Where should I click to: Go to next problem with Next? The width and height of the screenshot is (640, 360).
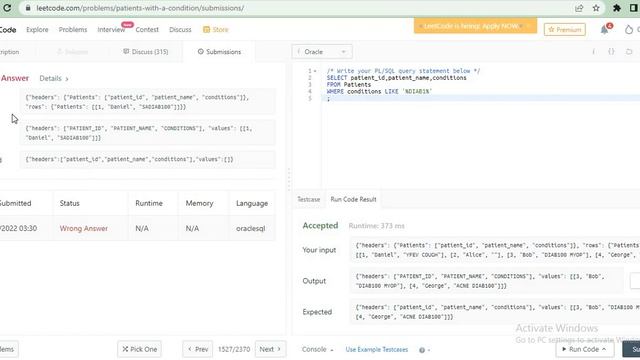point(270,349)
